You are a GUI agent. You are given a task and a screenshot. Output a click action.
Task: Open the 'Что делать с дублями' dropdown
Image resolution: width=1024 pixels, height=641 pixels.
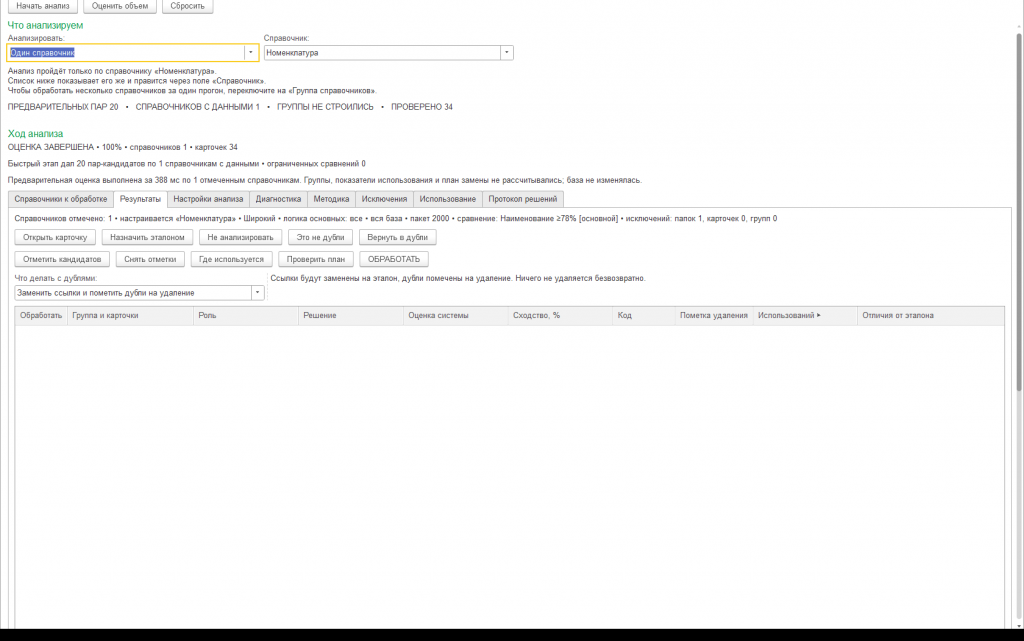[257, 293]
